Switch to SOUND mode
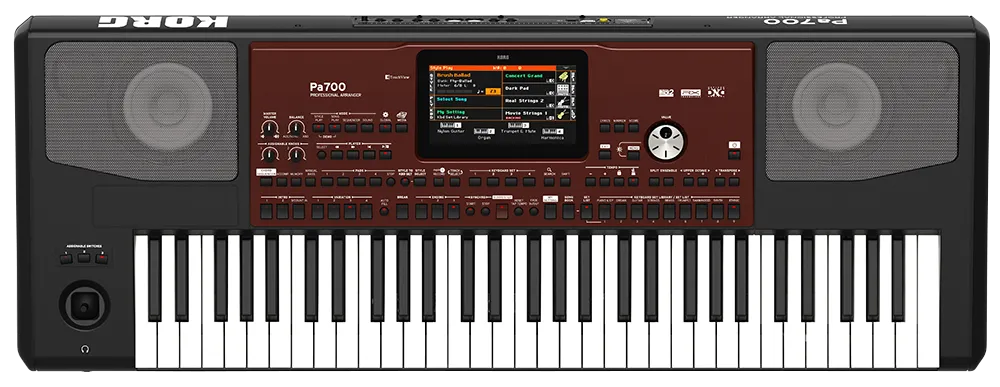1000x387 pixels. 367,128
